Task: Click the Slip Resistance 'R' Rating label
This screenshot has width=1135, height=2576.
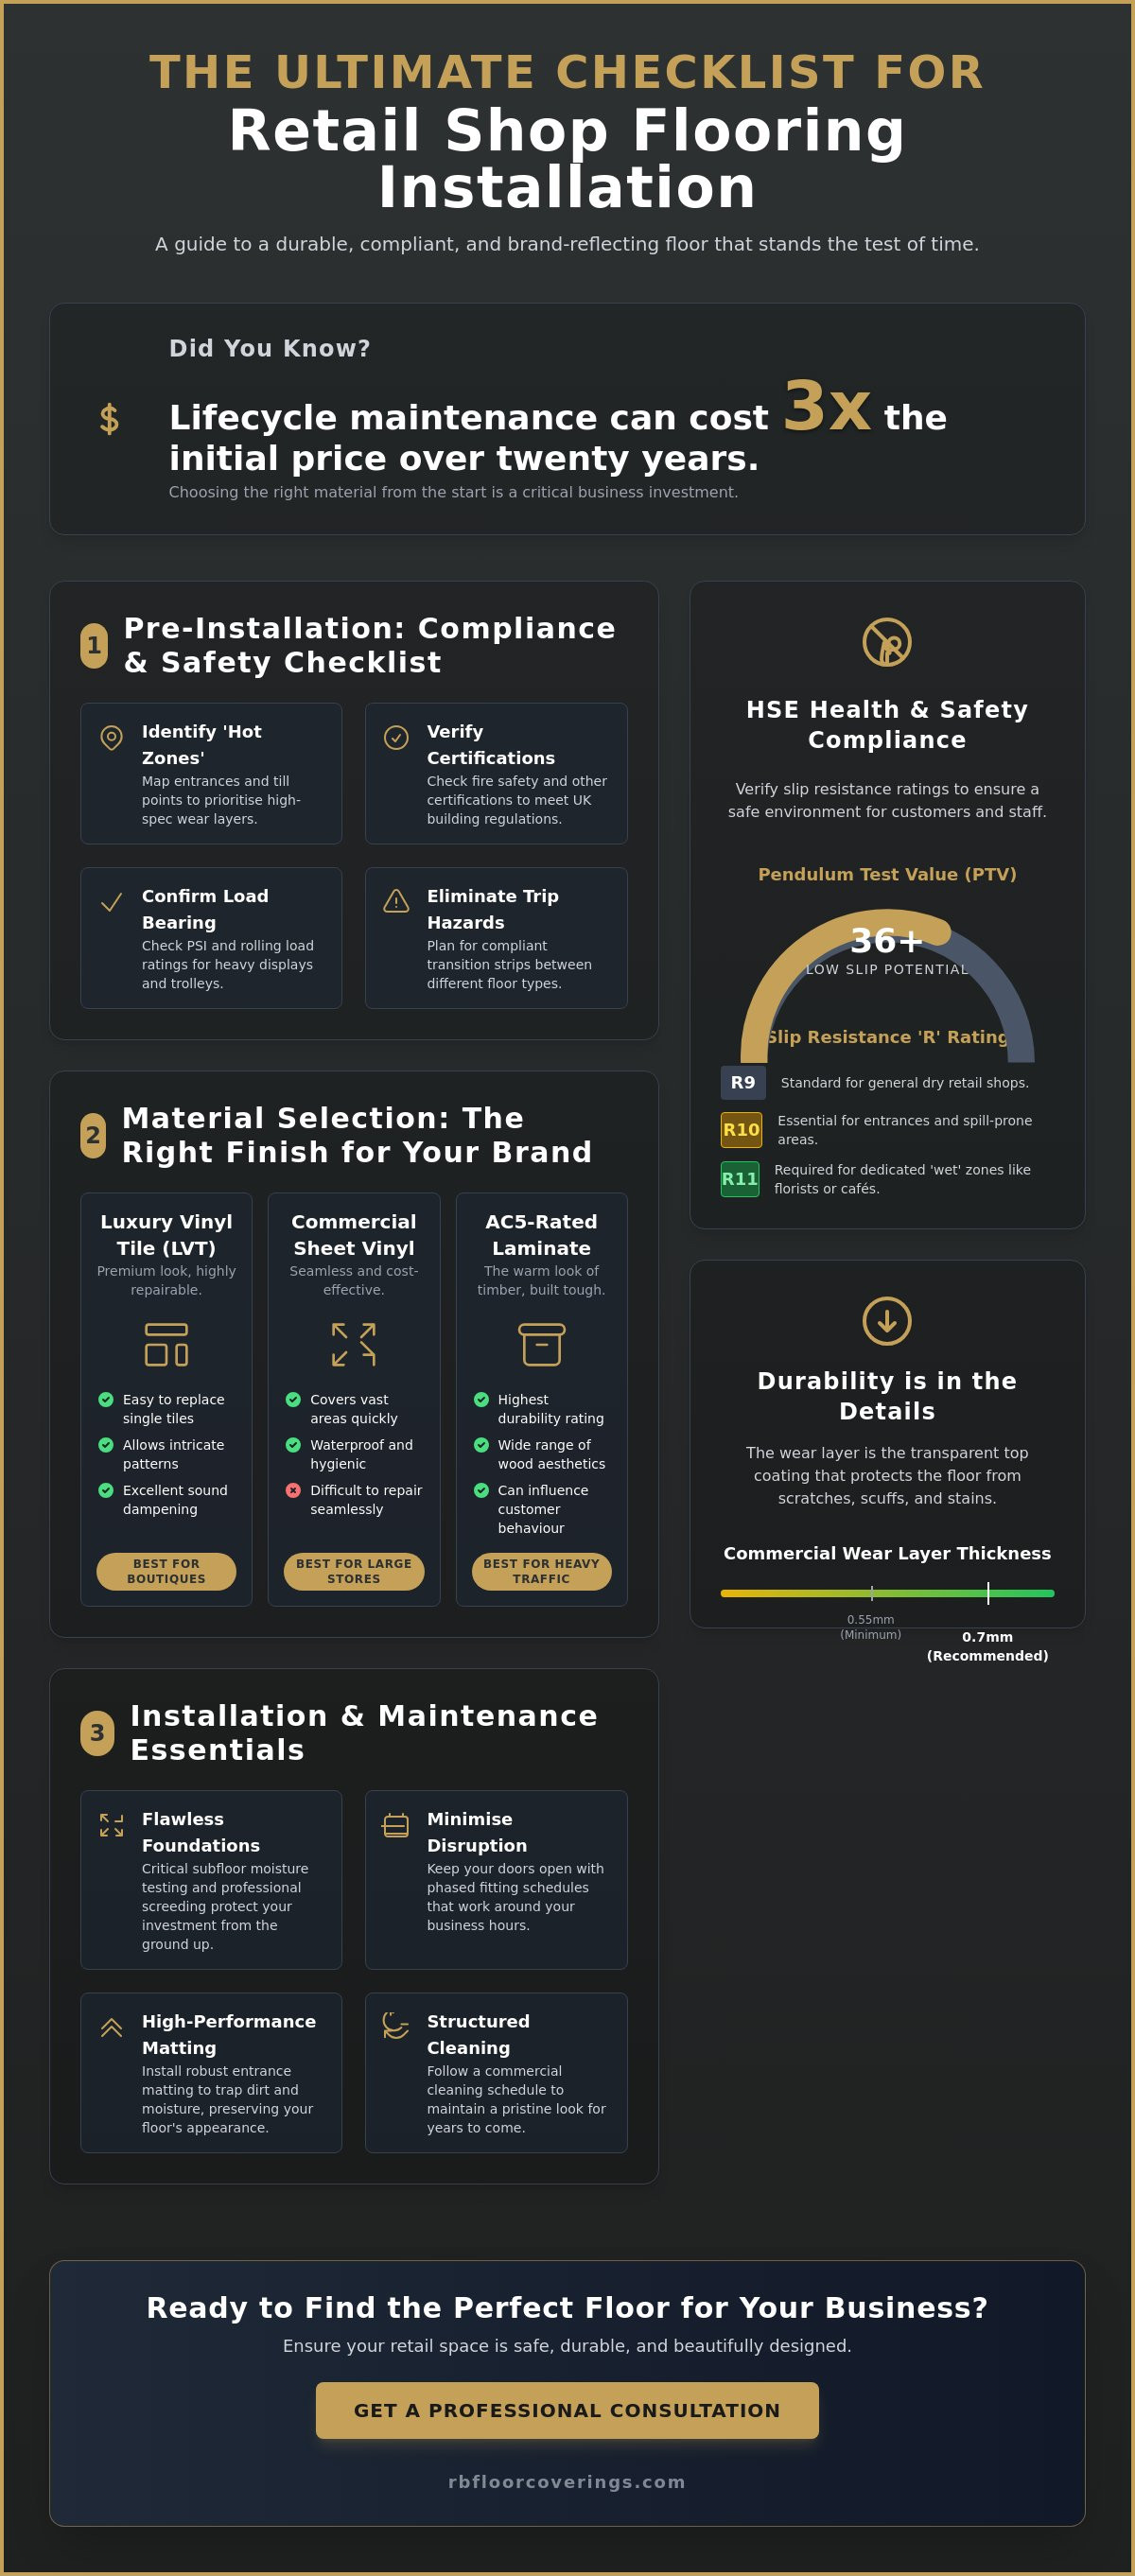Action: 887,1036
